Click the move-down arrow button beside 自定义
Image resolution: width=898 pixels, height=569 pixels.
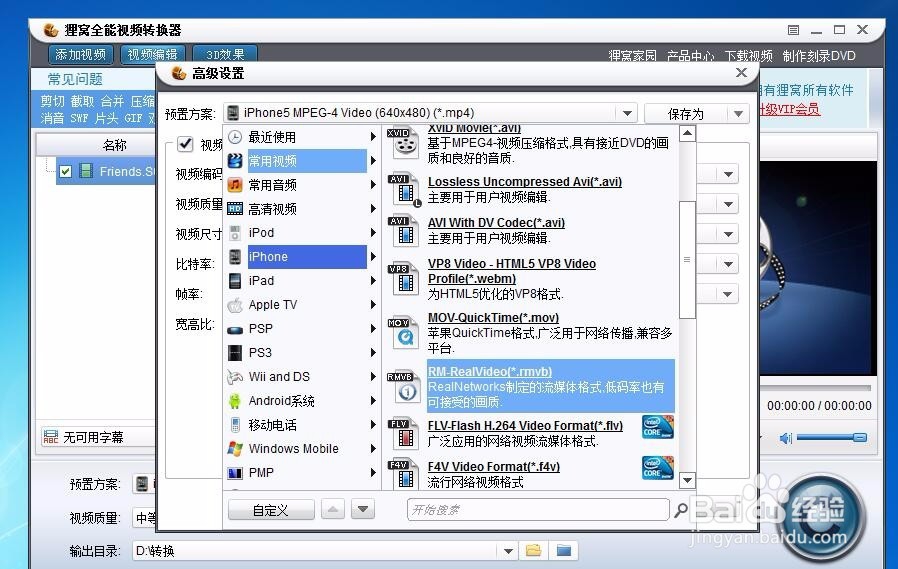pyautogui.click(x=363, y=509)
